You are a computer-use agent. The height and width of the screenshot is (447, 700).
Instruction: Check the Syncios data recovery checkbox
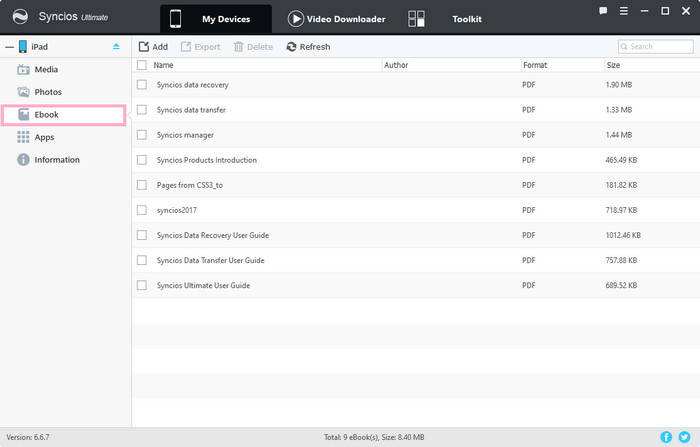(x=142, y=85)
